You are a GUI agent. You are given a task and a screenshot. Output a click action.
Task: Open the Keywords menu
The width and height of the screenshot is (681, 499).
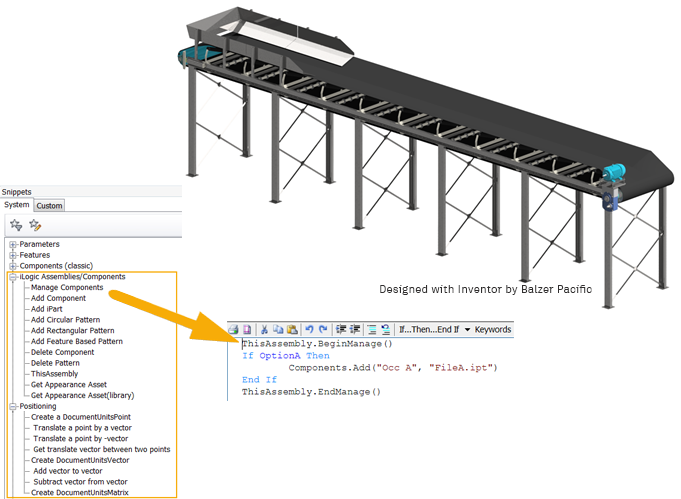493,330
